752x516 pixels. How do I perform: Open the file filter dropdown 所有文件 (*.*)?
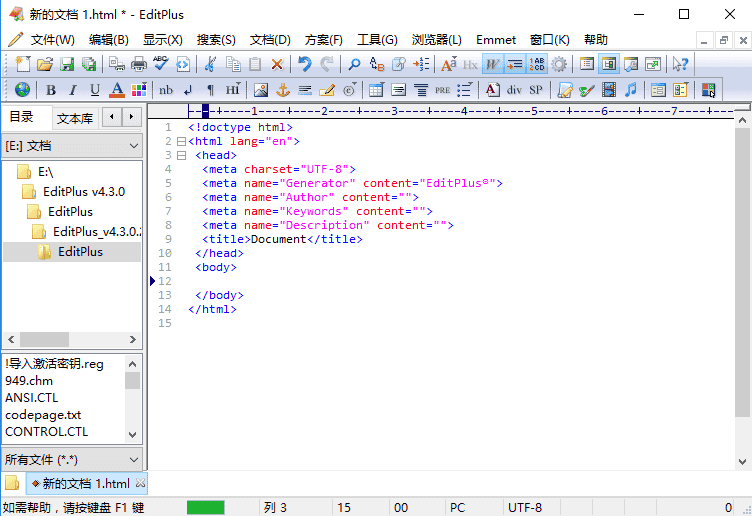tap(73, 460)
